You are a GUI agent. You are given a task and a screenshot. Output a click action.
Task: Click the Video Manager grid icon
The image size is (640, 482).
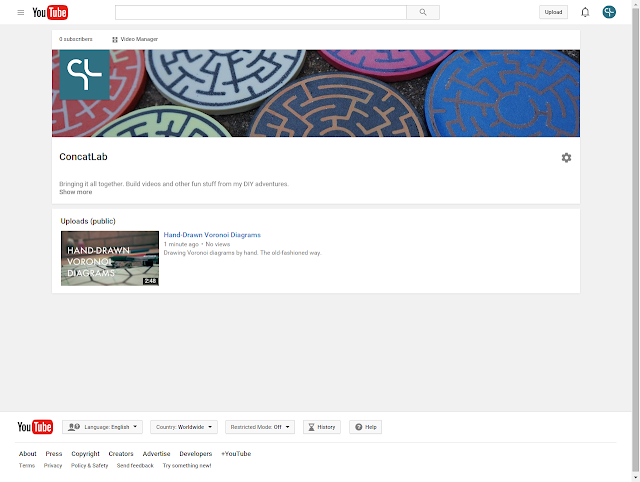click(115, 40)
